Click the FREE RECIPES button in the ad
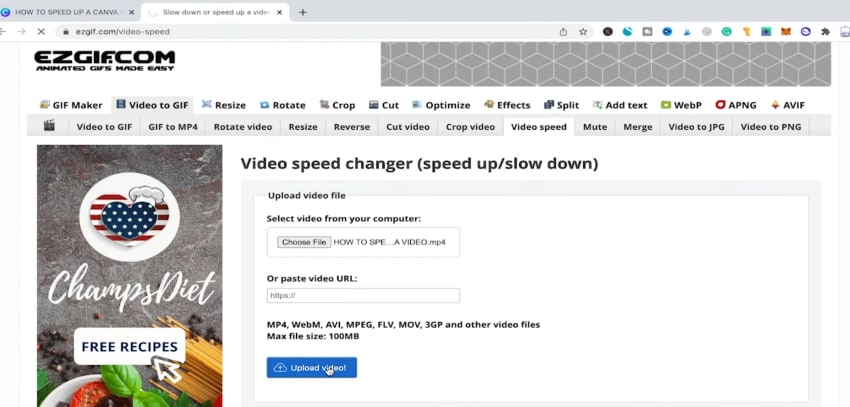850x407 pixels. [x=130, y=346]
